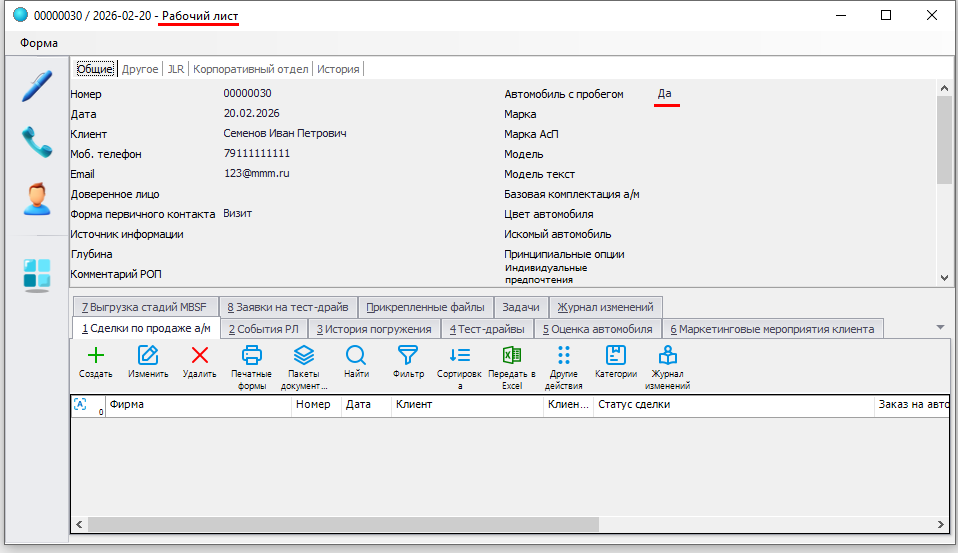This screenshot has height=553, width=958.
Task: Open Категории toolbar icon
Action: coord(616,356)
